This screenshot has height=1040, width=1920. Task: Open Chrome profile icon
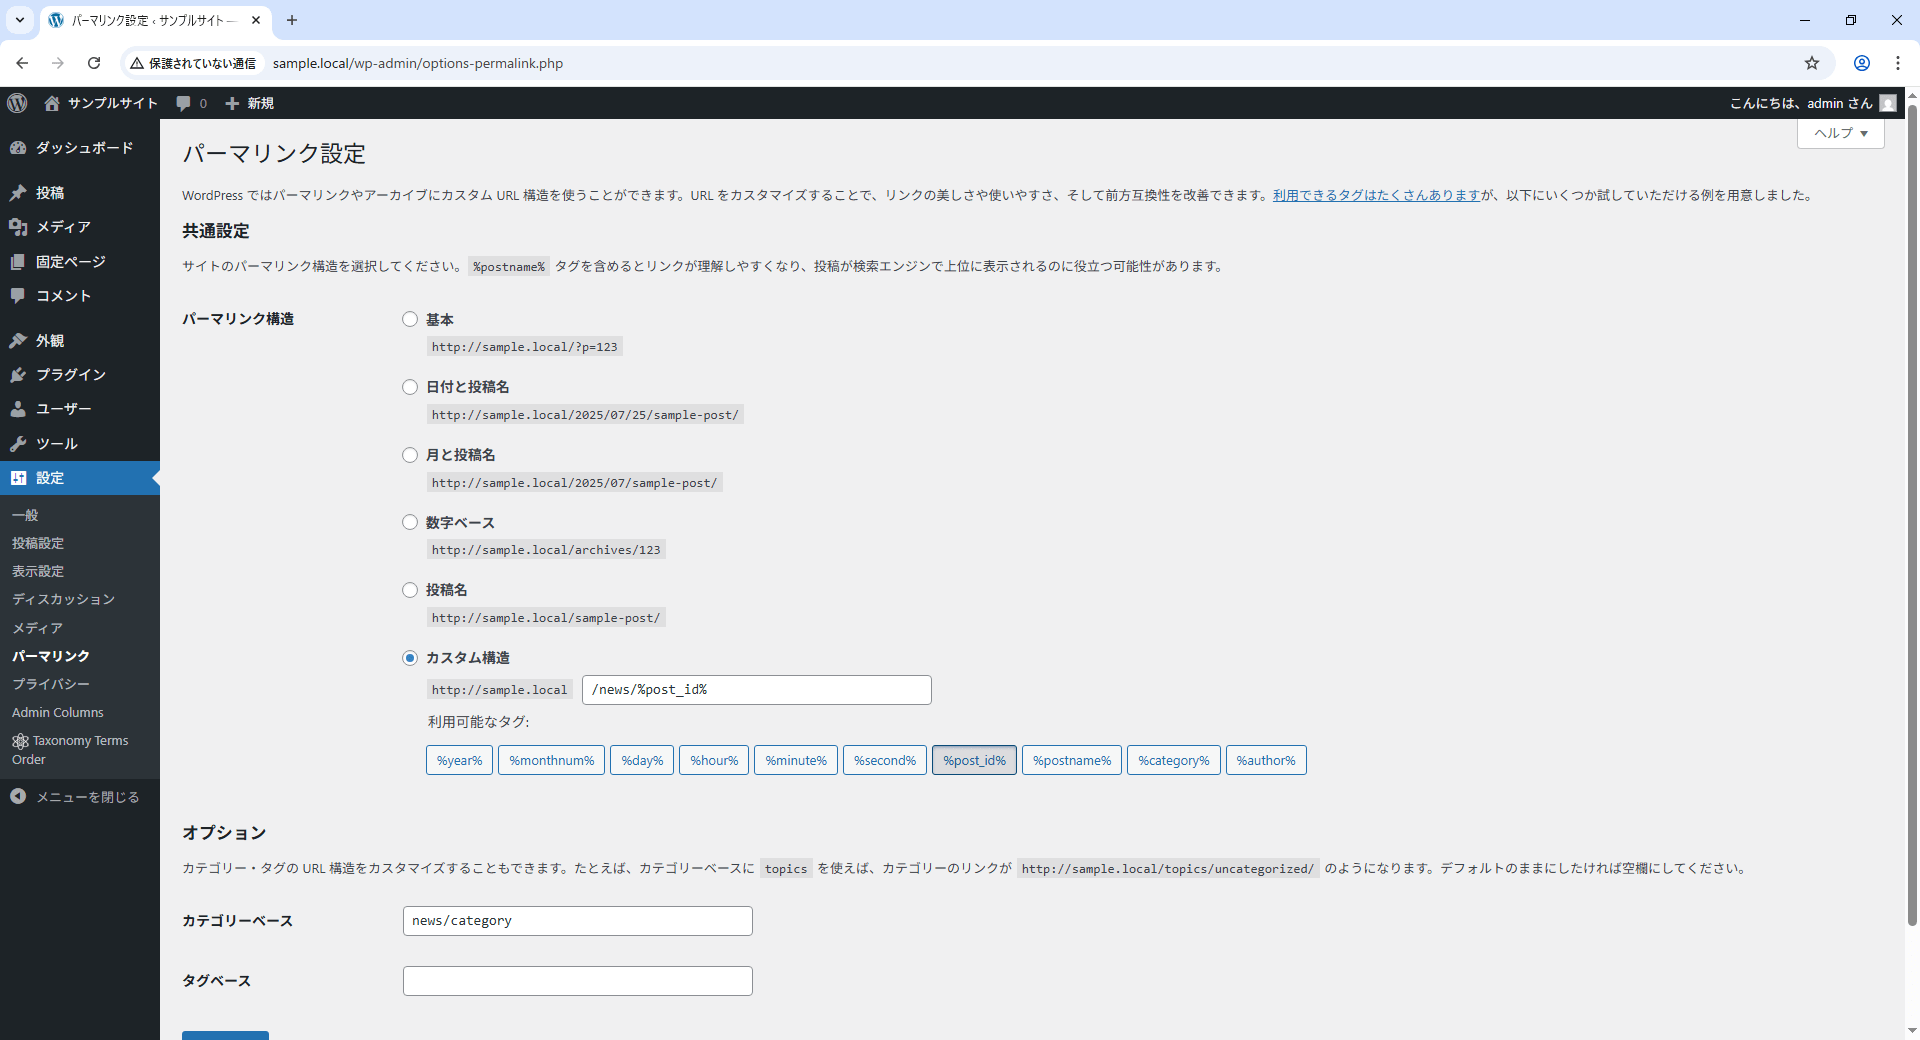coord(1862,63)
